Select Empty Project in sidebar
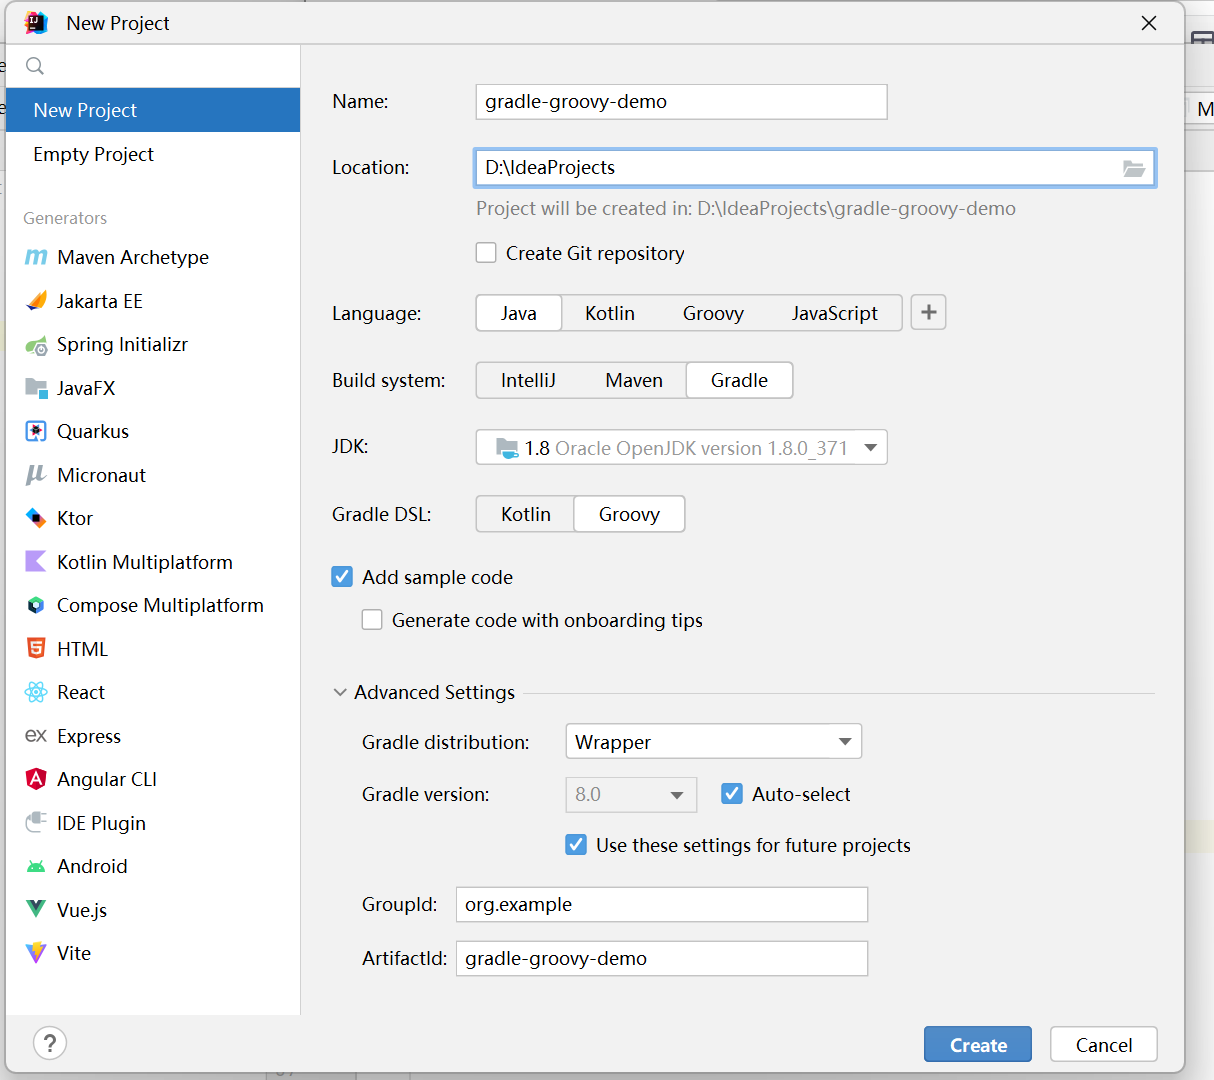The height and width of the screenshot is (1080, 1214). 152,154
